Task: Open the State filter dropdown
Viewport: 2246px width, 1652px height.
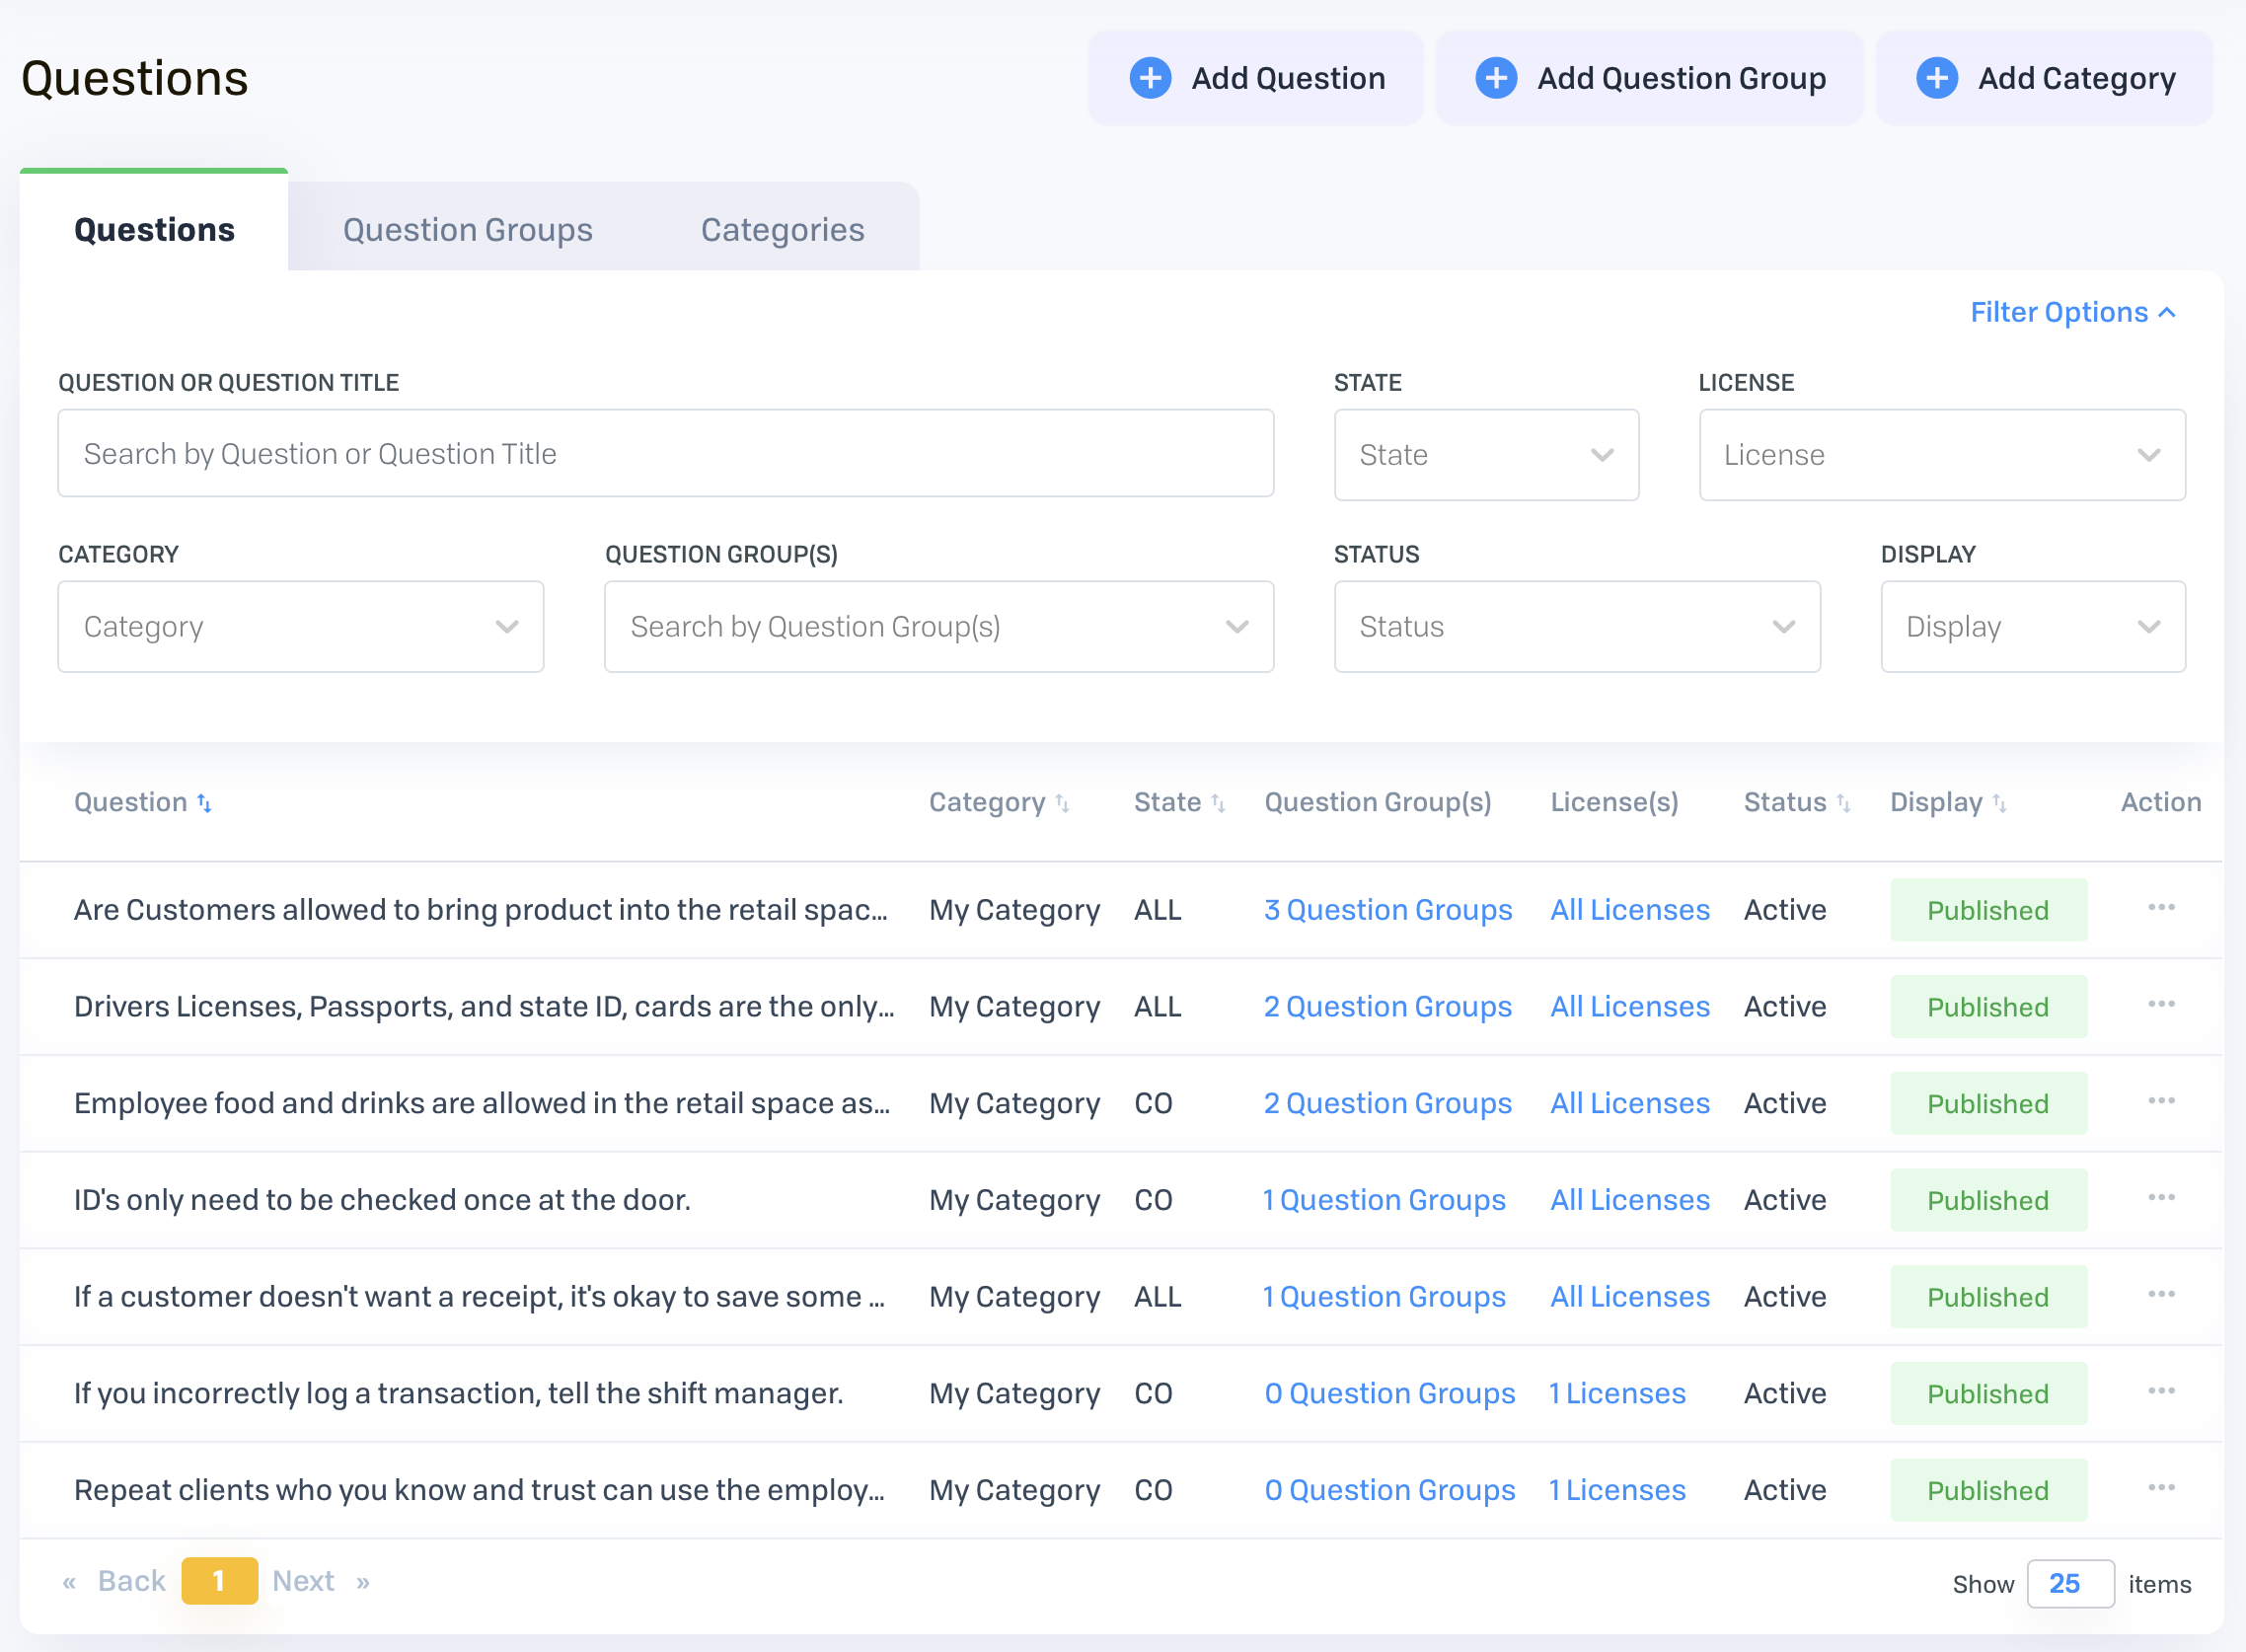Action: (x=1486, y=455)
